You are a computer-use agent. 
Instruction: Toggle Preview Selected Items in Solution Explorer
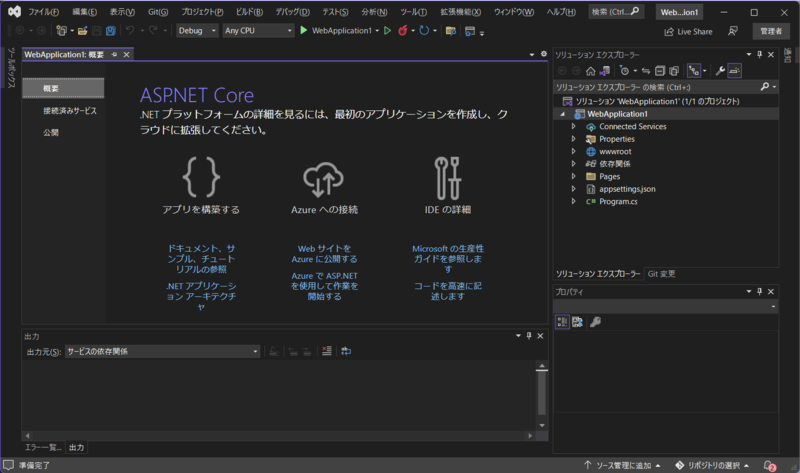[x=734, y=71]
